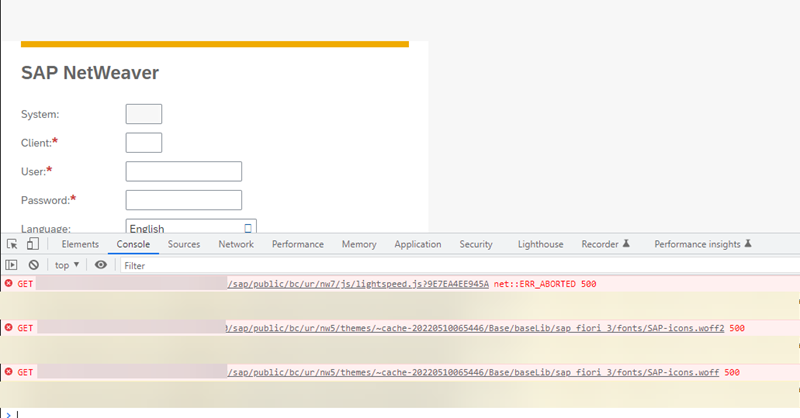Open the Sources tab
This screenshot has width=800, height=418.
tap(184, 244)
